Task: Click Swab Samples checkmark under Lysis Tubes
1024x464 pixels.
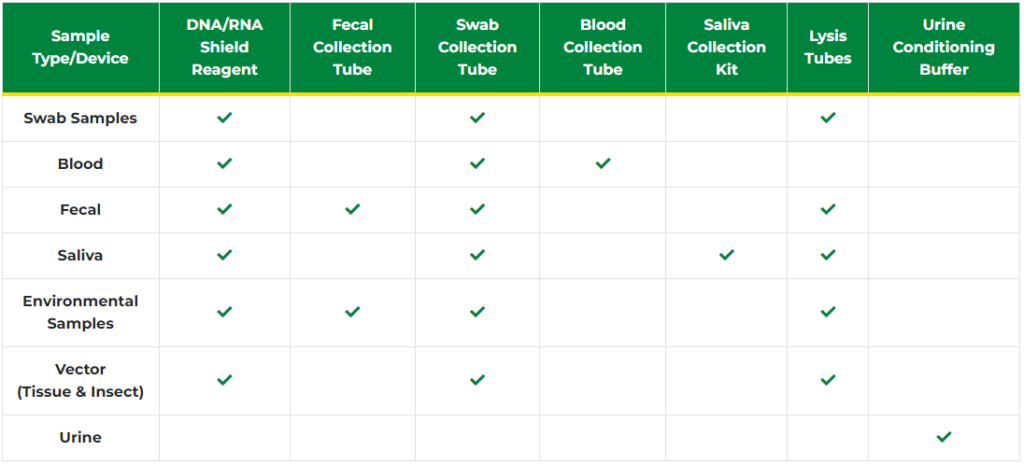Action: point(828,117)
